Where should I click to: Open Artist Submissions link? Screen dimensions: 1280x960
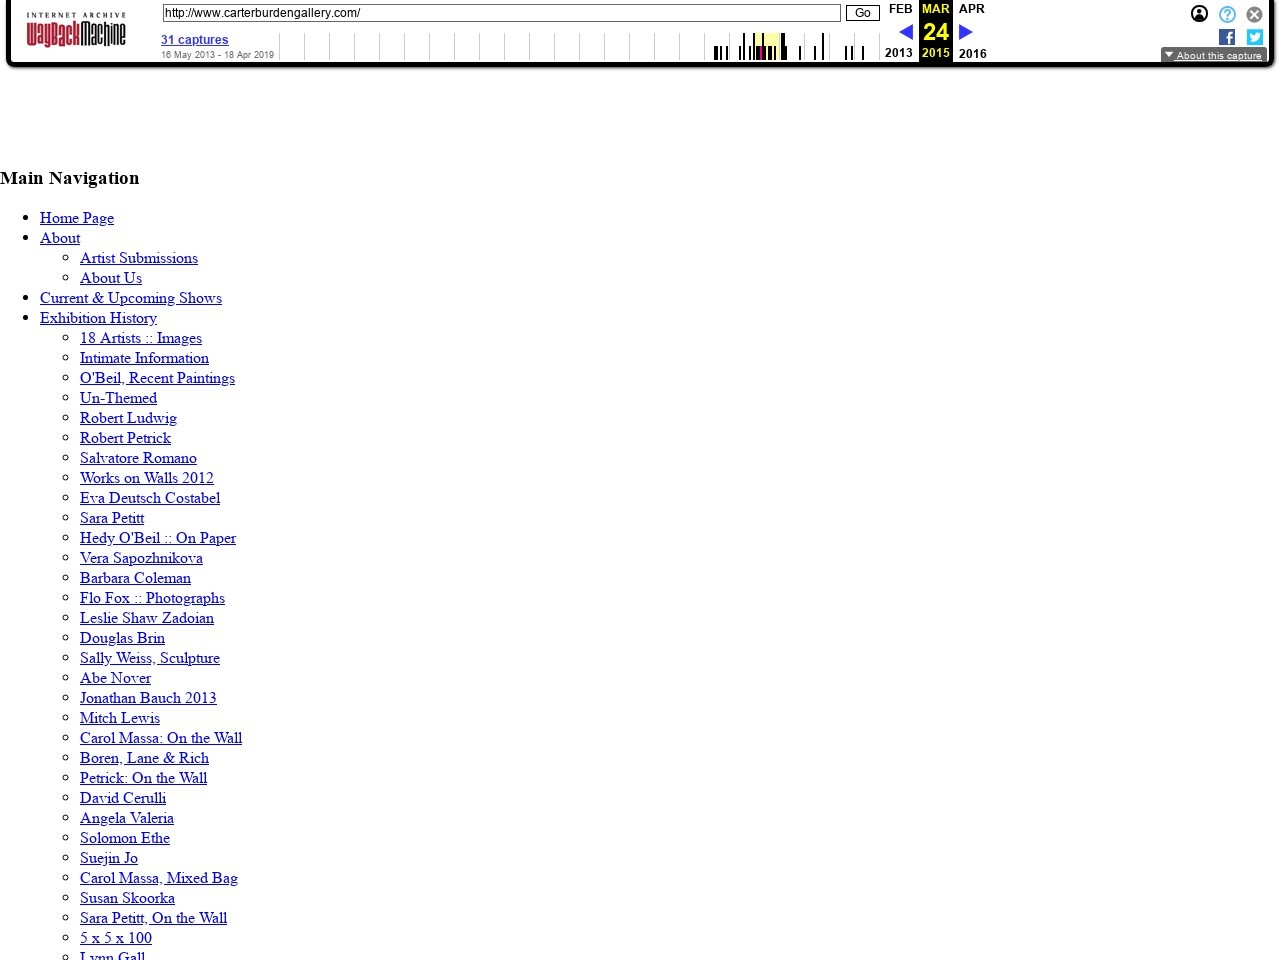coord(139,258)
